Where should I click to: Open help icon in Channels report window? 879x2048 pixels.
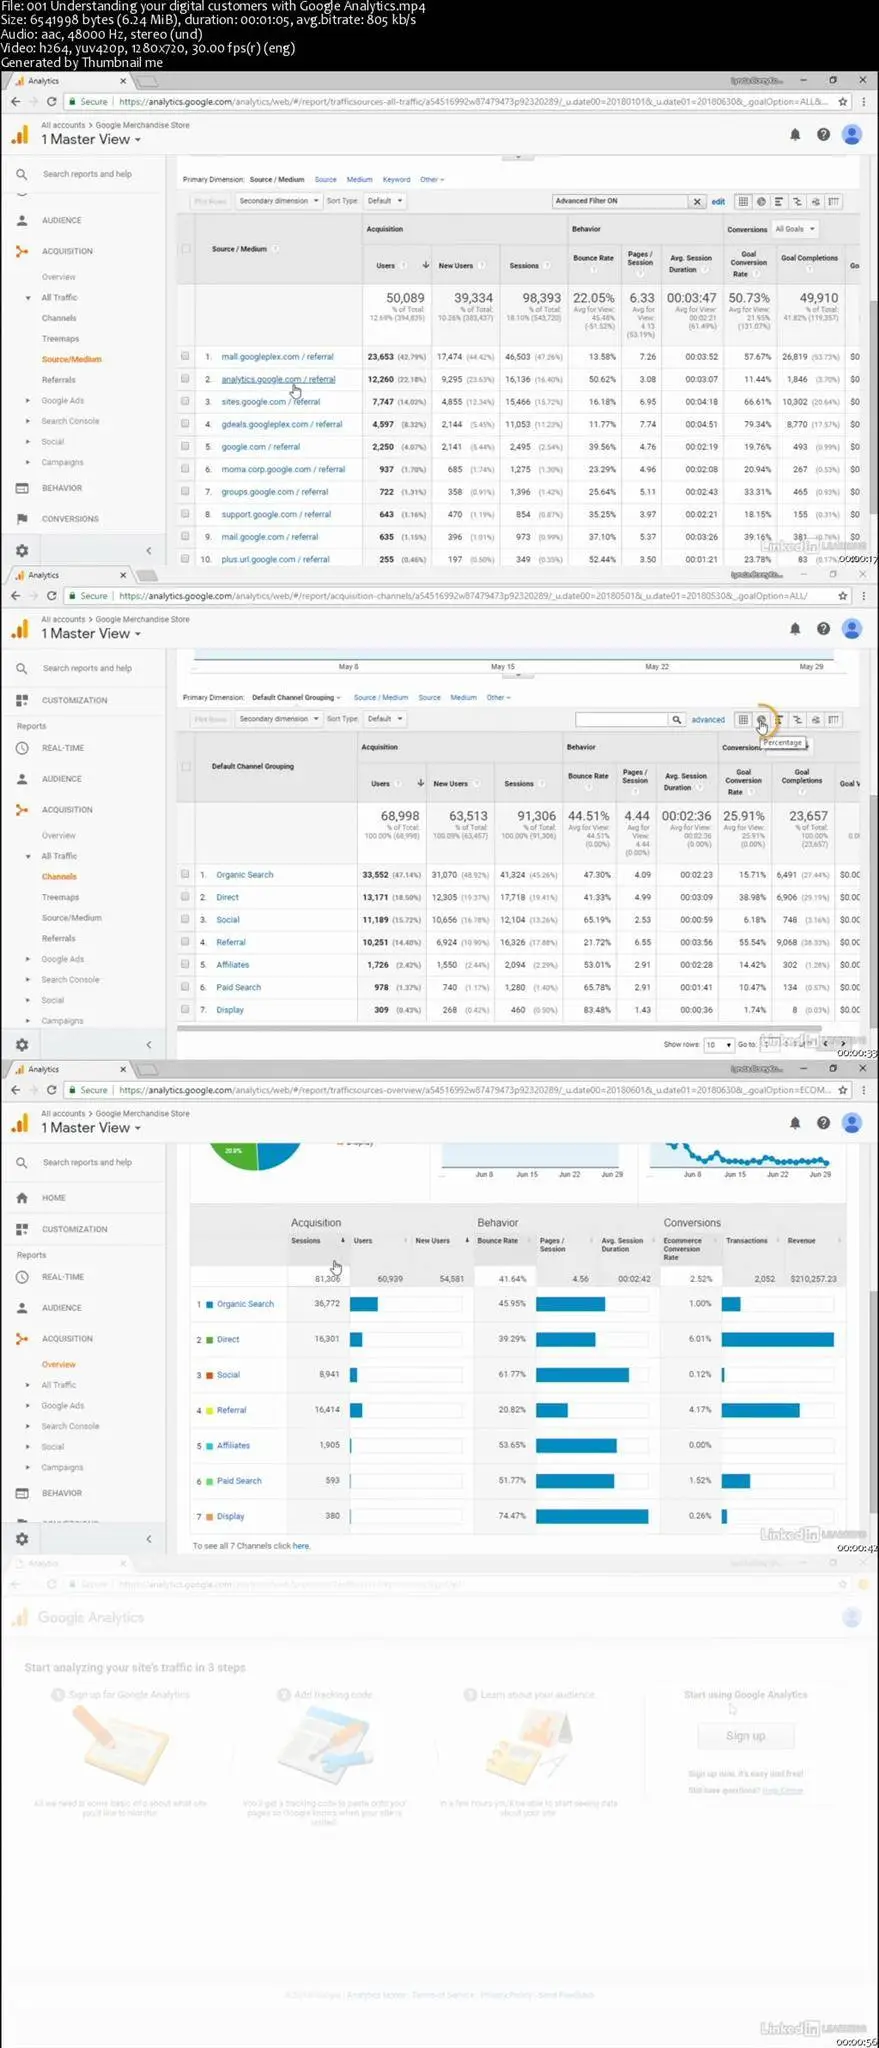point(823,628)
